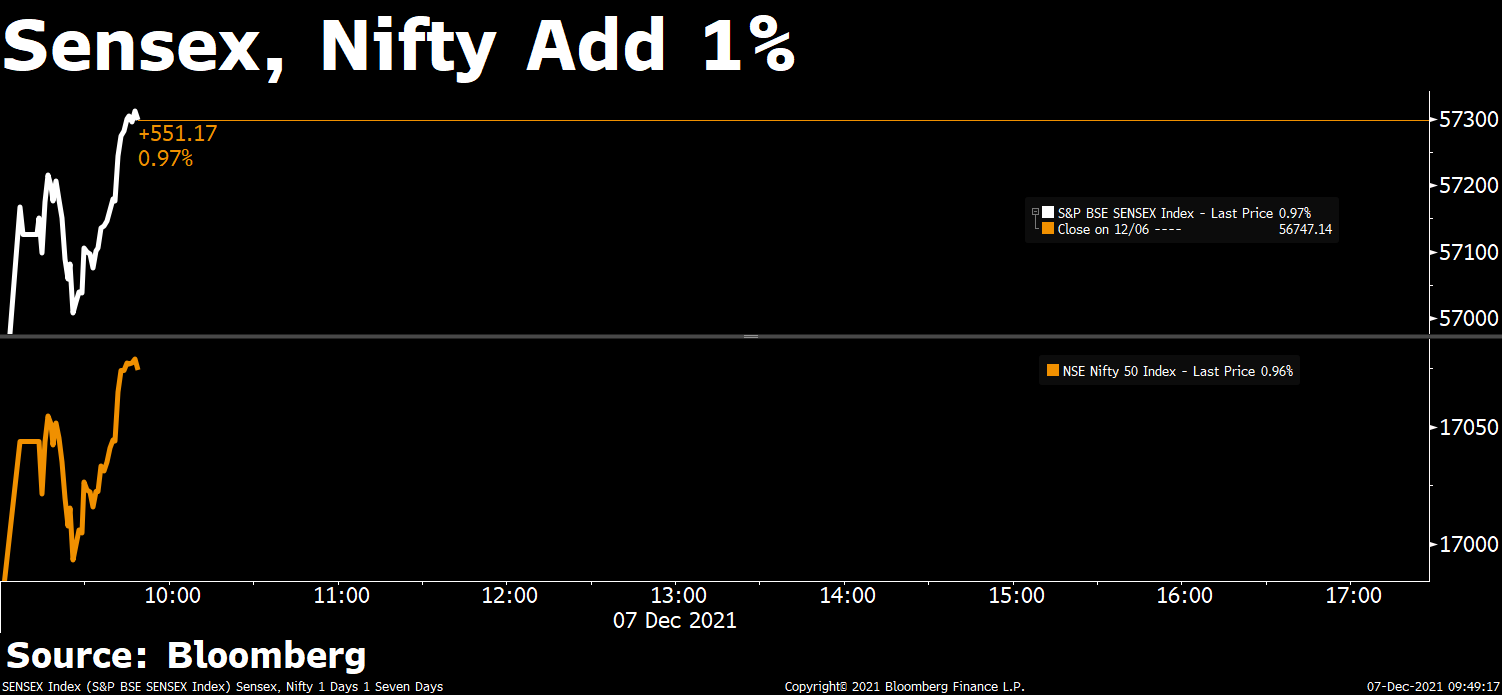Collapse the SENSEX legend tree expander
Image resolution: width=1502 pixels, height=695 pixels.
coord(1035,213)
